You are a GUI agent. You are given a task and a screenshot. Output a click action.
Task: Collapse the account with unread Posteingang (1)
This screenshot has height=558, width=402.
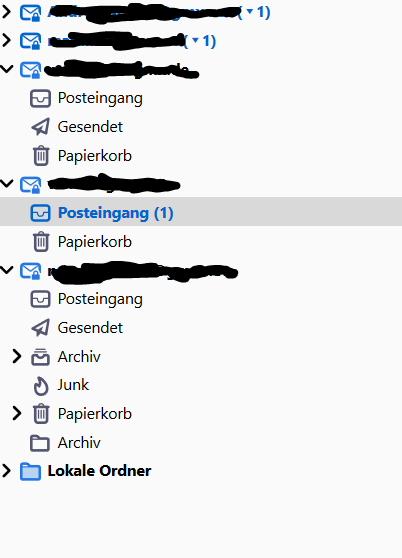click(x=7, y=184)
